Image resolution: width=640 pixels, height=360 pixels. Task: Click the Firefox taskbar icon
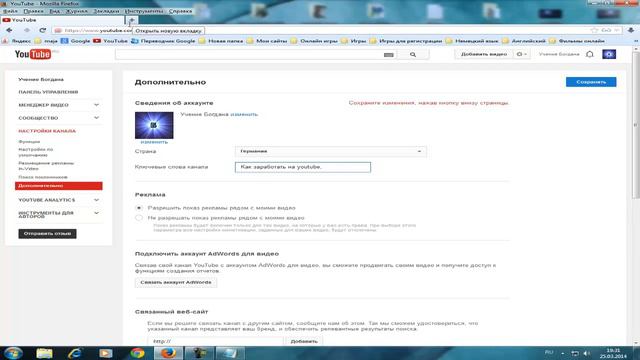tap(168, 353)
